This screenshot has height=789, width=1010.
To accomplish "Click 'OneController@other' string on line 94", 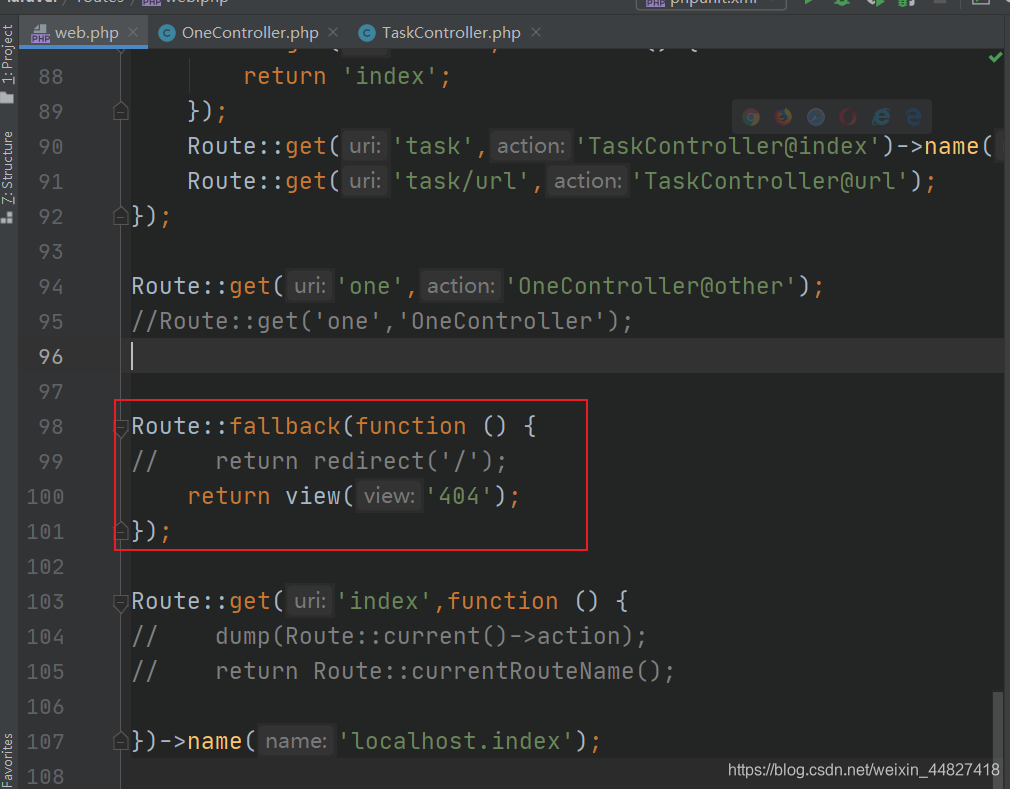I will pos(651,286).
